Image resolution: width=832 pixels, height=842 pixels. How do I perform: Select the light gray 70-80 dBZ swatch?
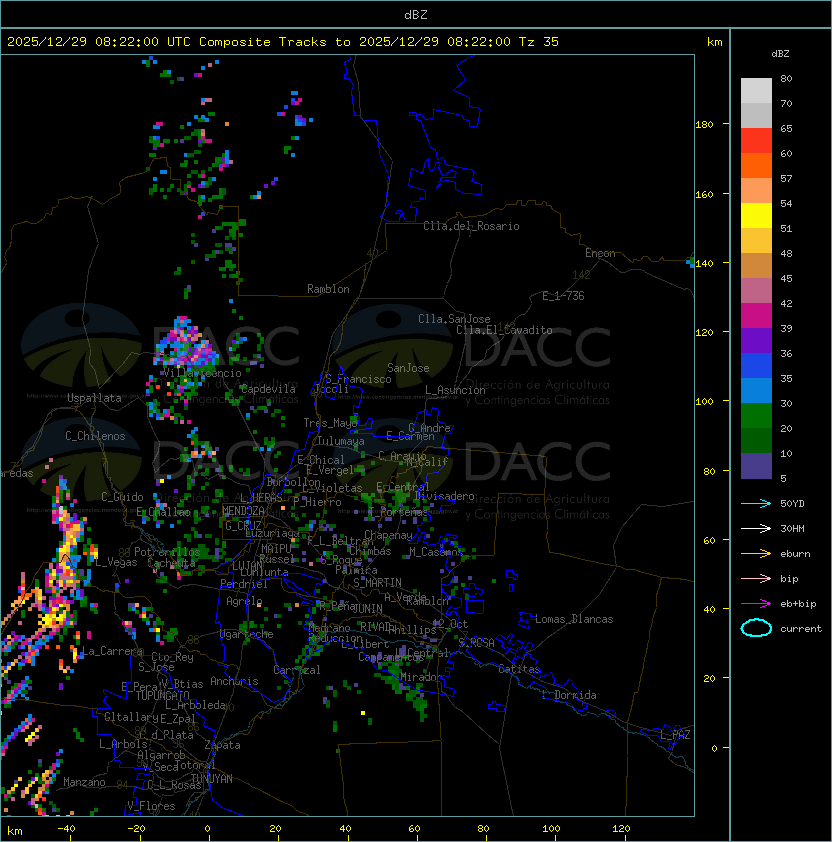pos(756,90)
